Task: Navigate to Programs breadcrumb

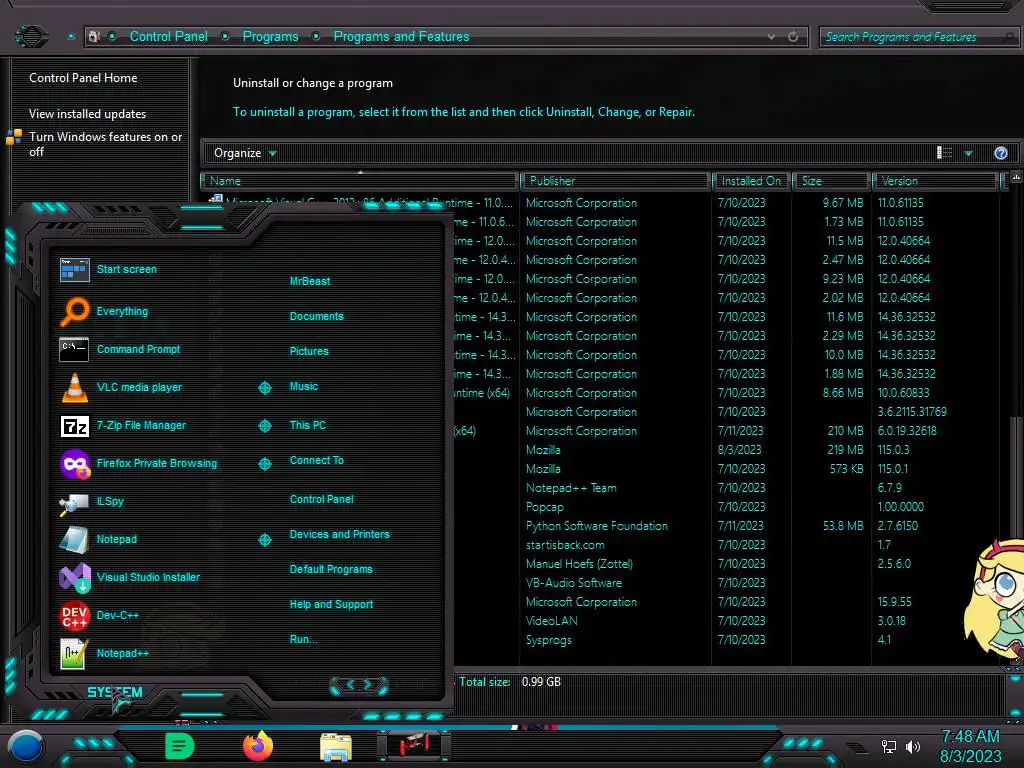Action: [270, 37]
